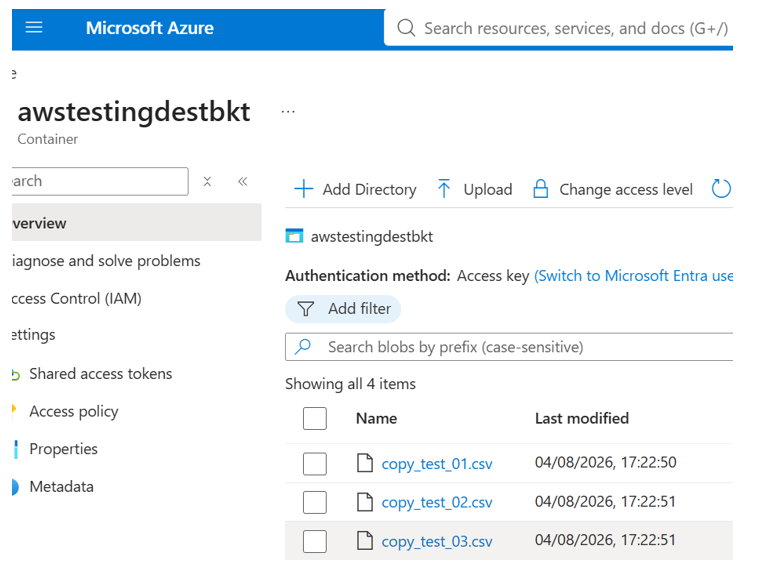This screenshot has width=775, height=585.
Task: Open Access Control (IAM)
Action: coord(77,298)
